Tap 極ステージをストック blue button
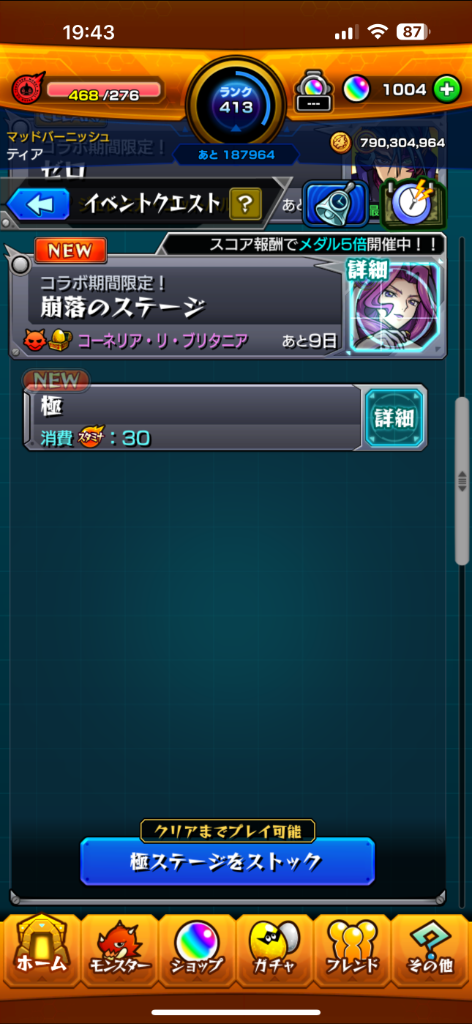Image resolution: width=472 pixels, height=1024 pixels. (x=228, y=861)
